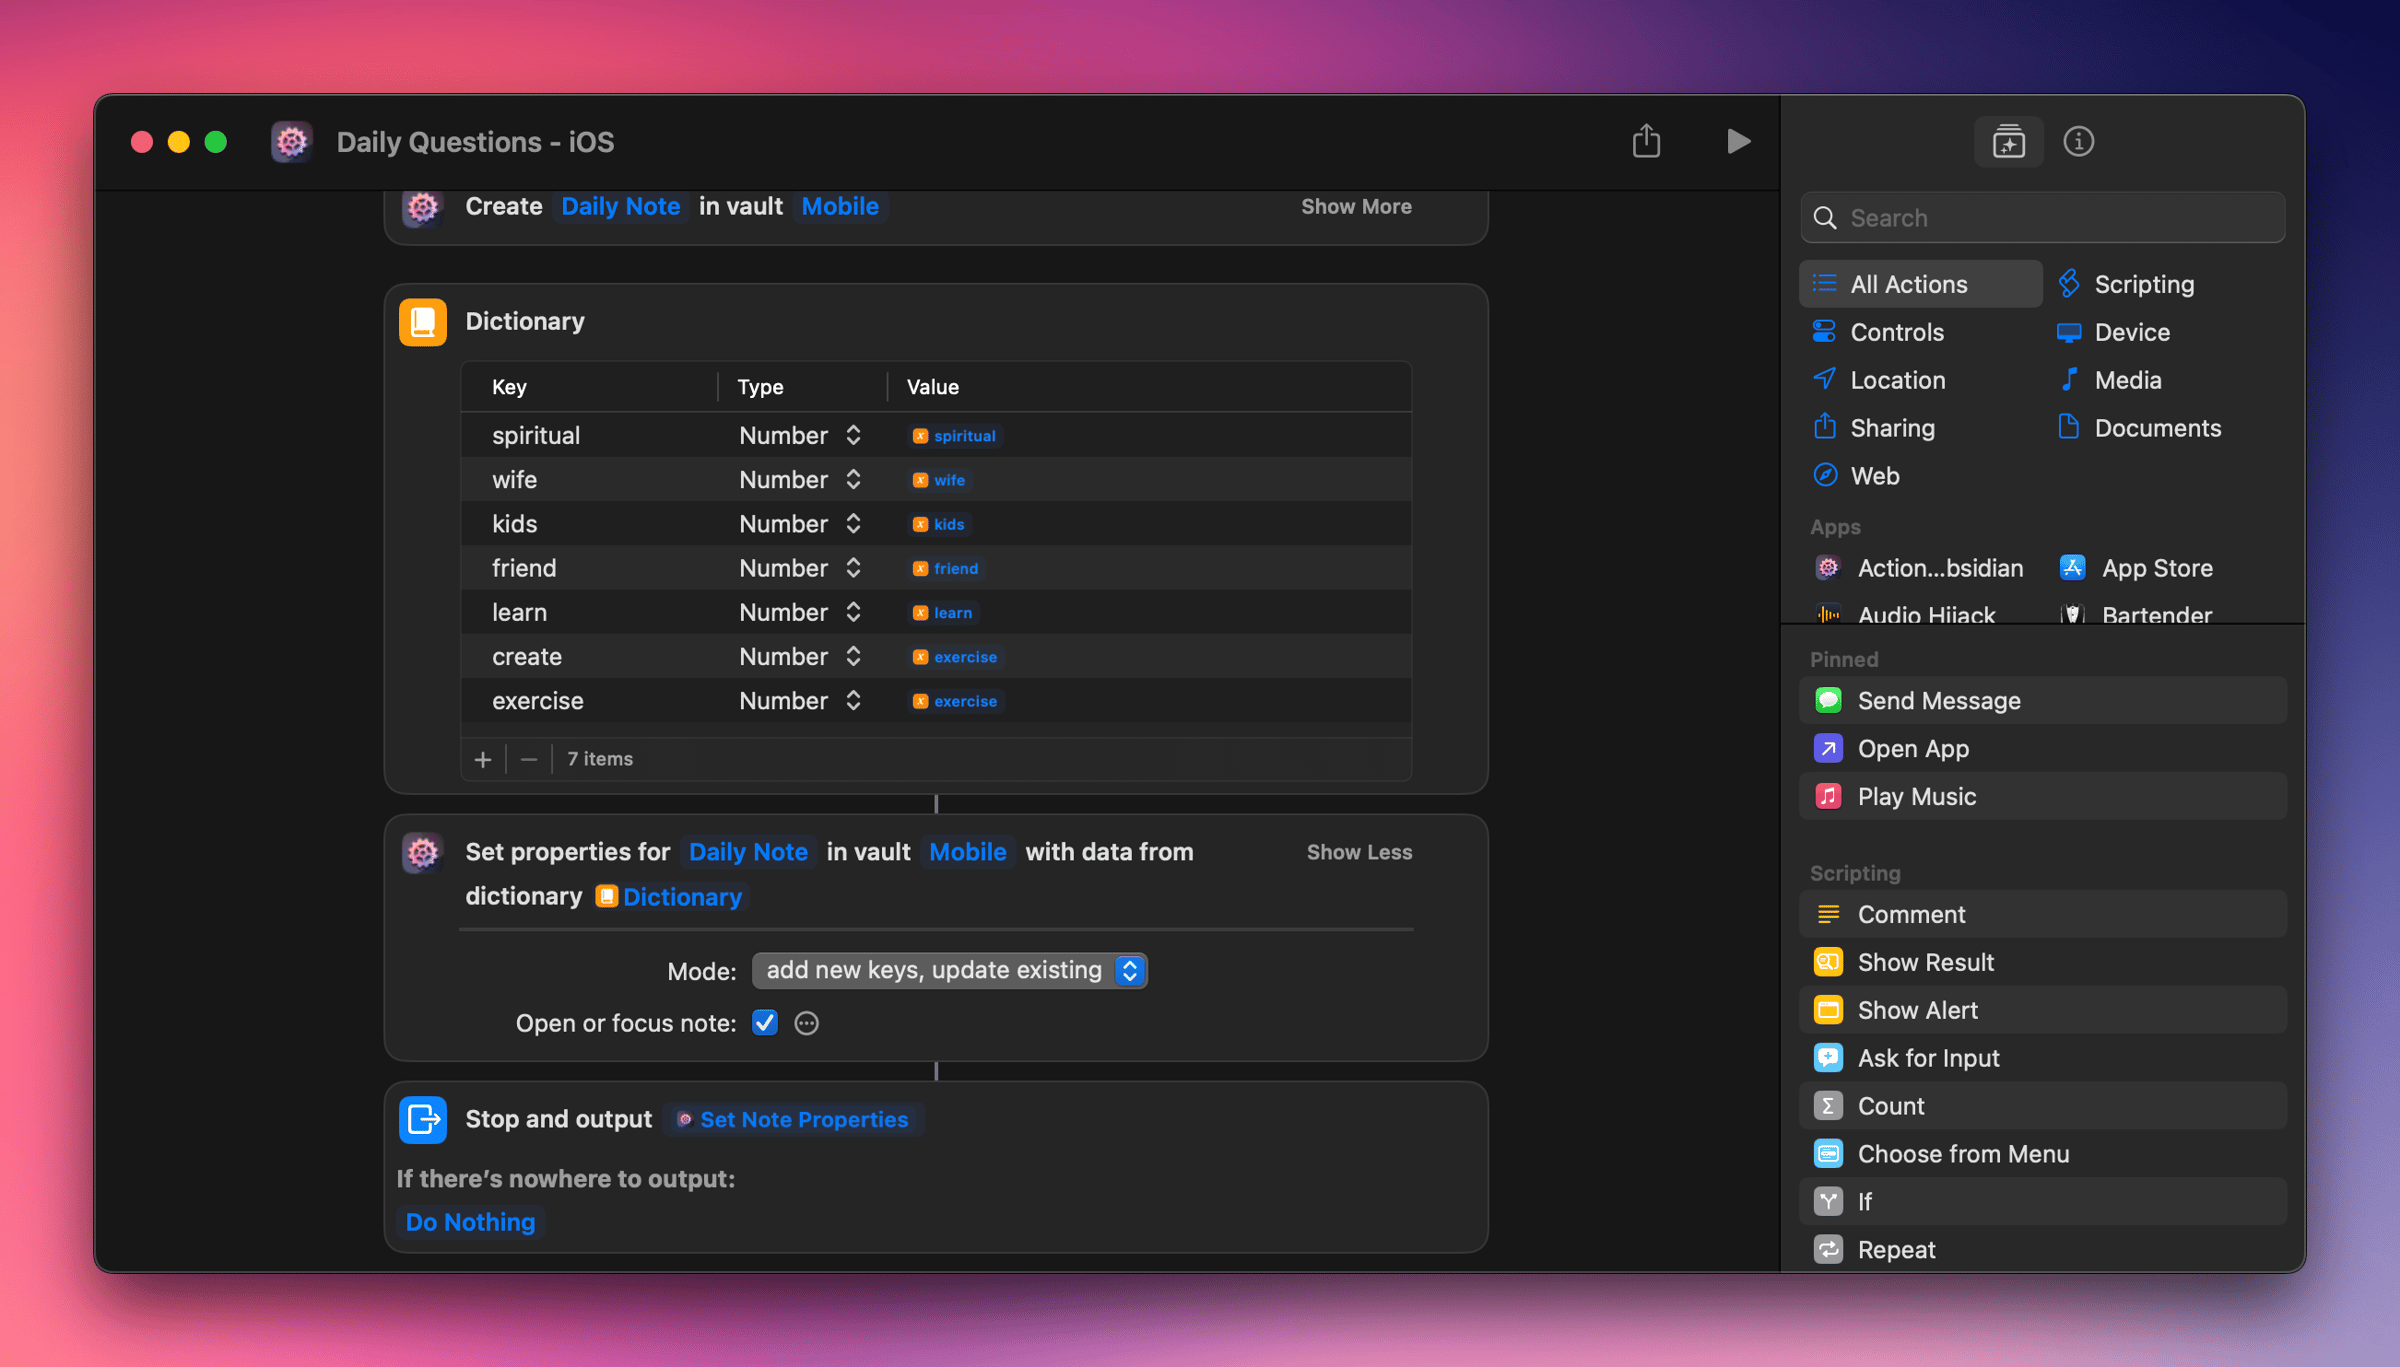
Task: Select the All Actions category
Action: tap(1907, 284)
